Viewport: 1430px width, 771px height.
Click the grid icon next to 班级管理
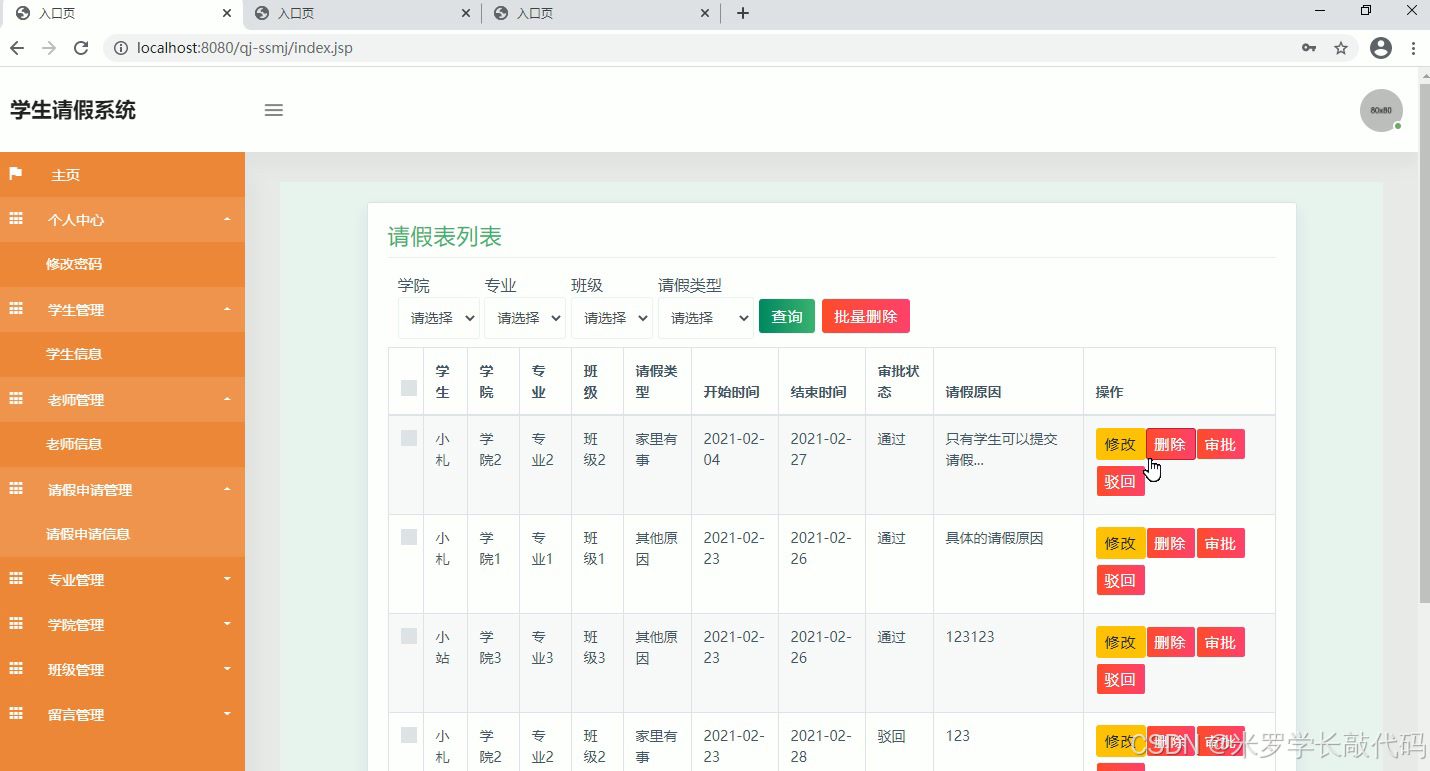14,669
